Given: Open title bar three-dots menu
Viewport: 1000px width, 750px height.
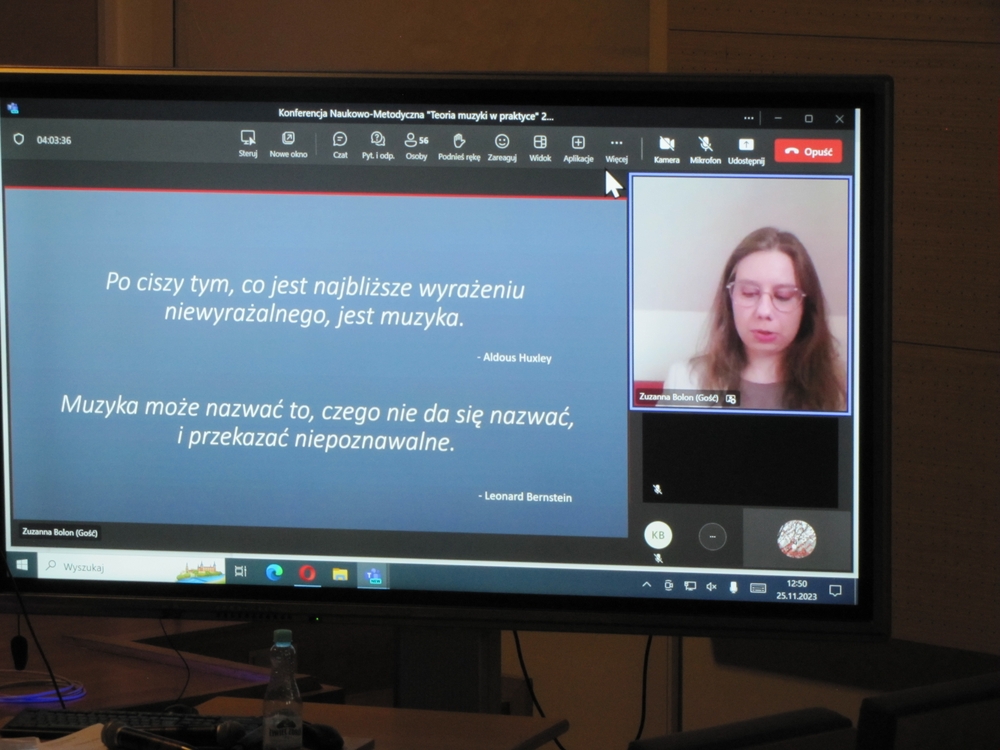Looking at the screenshot, I should 748,118.
